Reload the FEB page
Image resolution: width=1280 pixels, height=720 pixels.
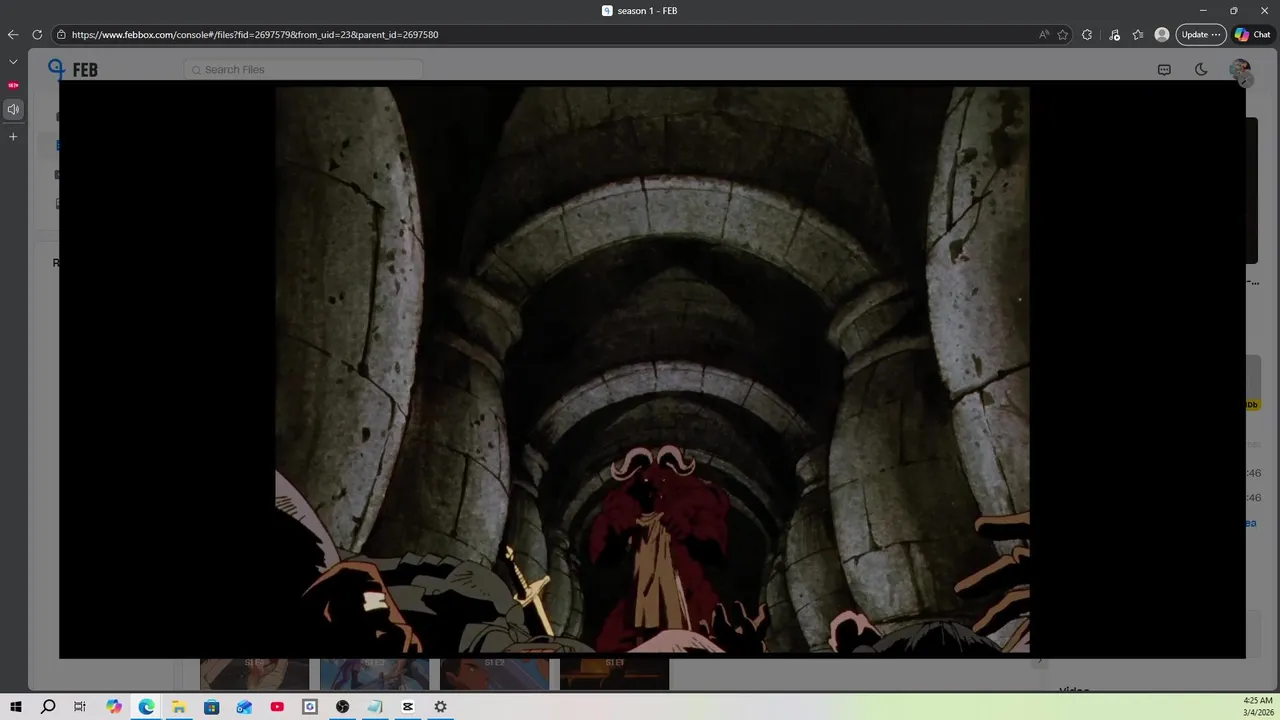point(37,34)
